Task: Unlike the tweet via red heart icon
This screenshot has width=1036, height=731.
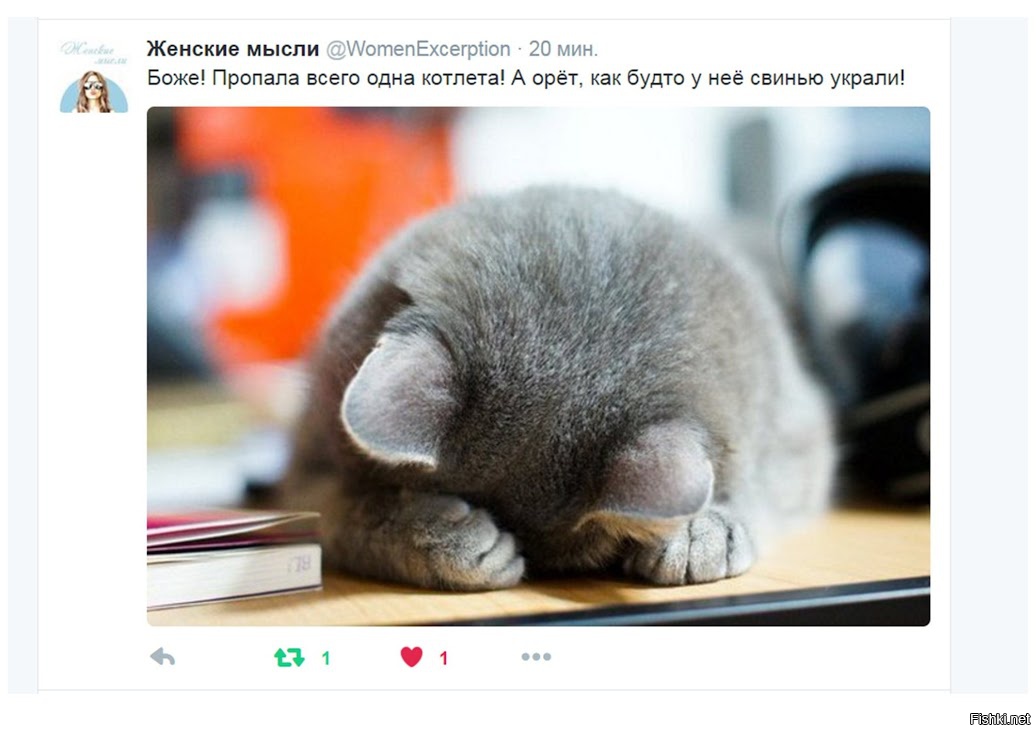Action: click(411, 657)
